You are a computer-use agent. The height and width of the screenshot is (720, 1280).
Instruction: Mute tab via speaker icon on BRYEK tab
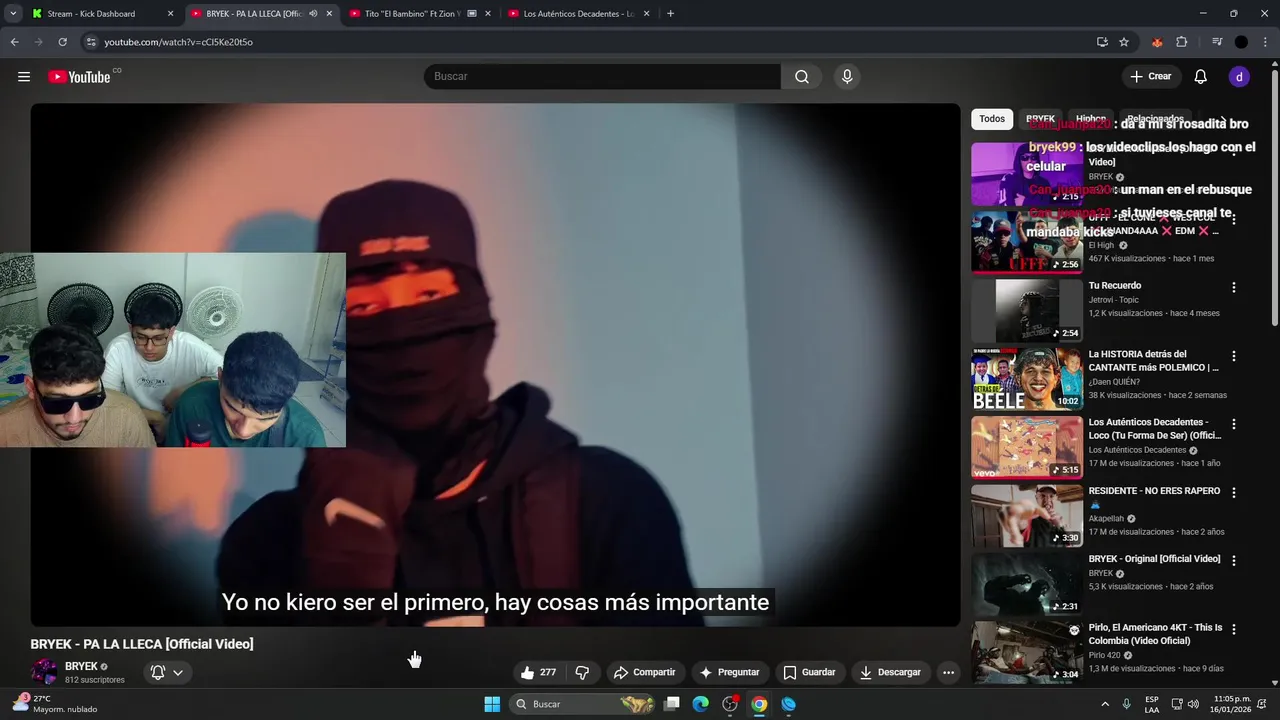313,14
